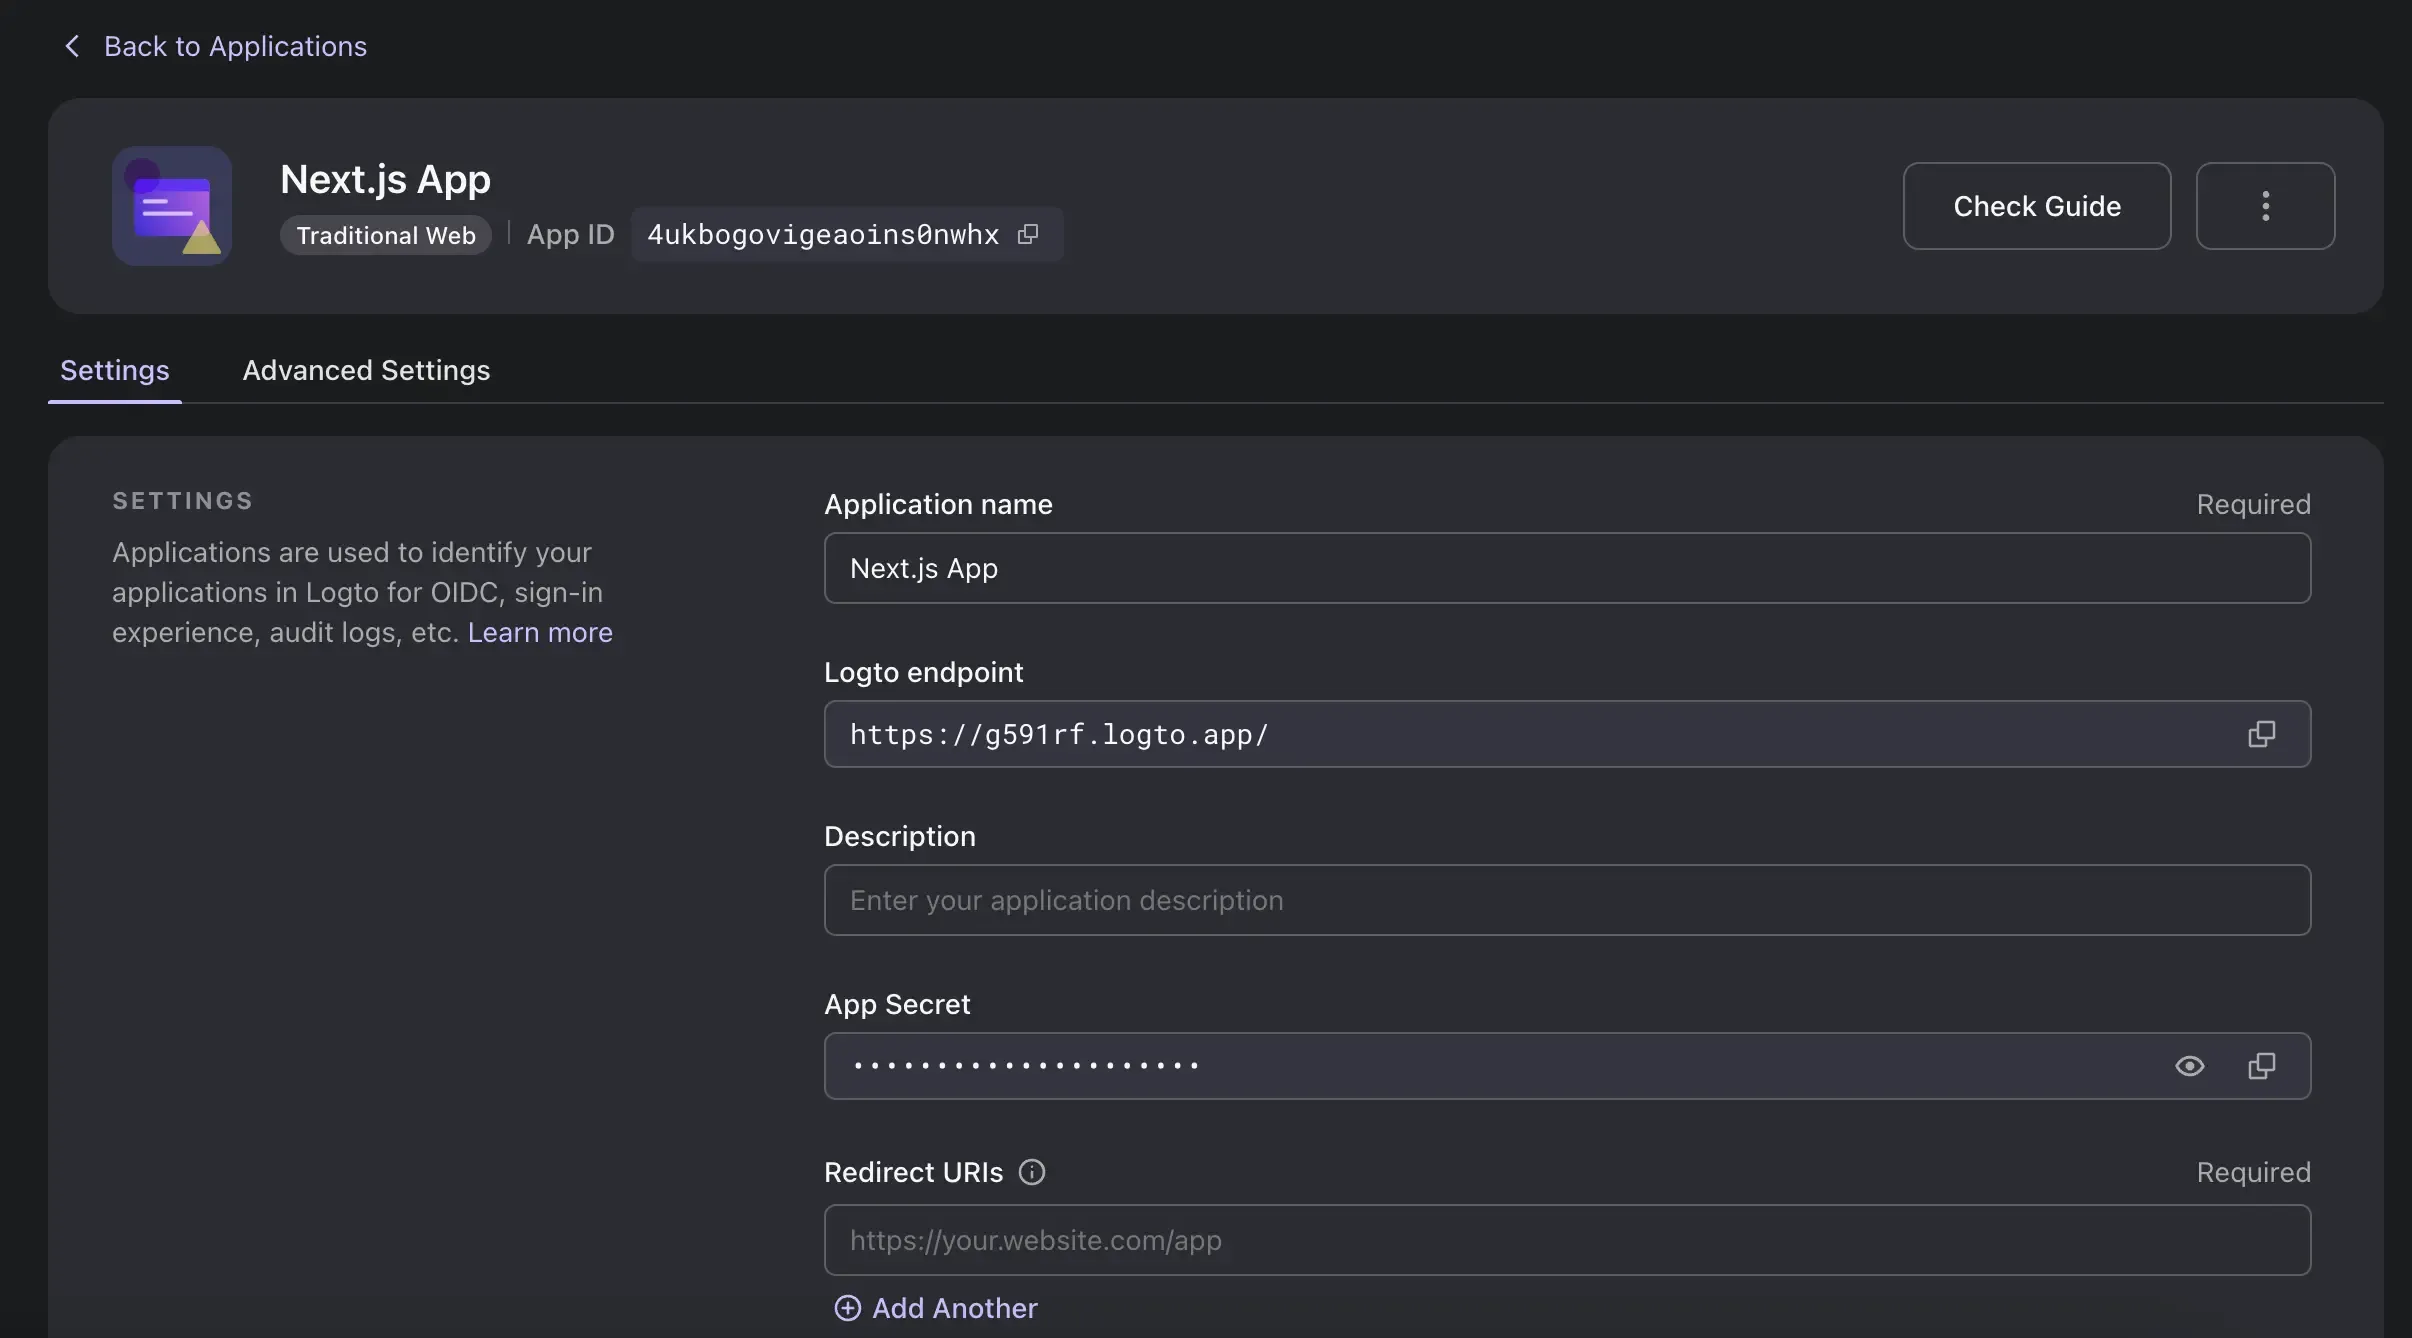The height and width of the screenshot is (1338, 2412).
Task: Click the Redirect URIs input field
Action: click(x=1567, y=1239)
